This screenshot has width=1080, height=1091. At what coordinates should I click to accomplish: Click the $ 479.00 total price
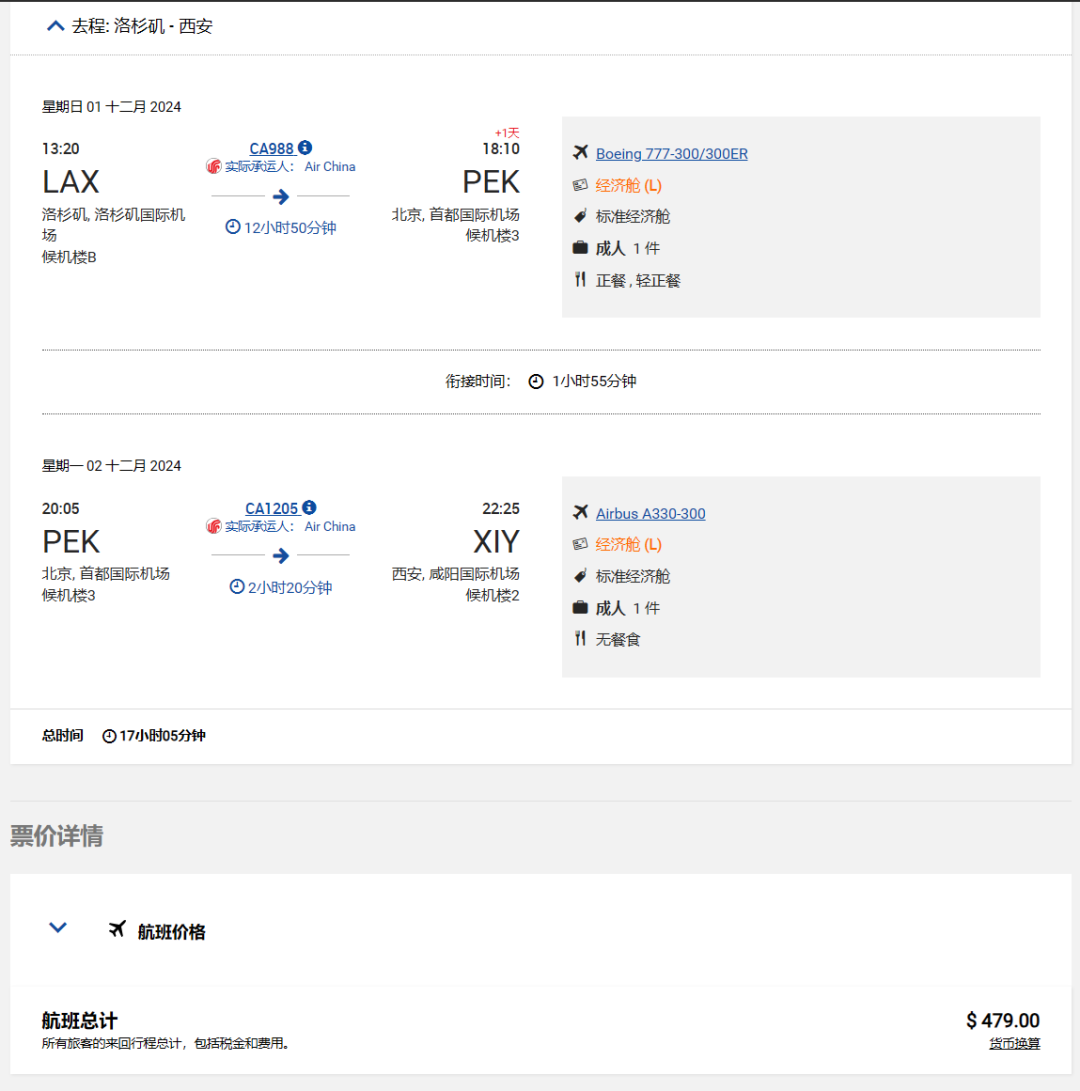tap(1003, 1021)
